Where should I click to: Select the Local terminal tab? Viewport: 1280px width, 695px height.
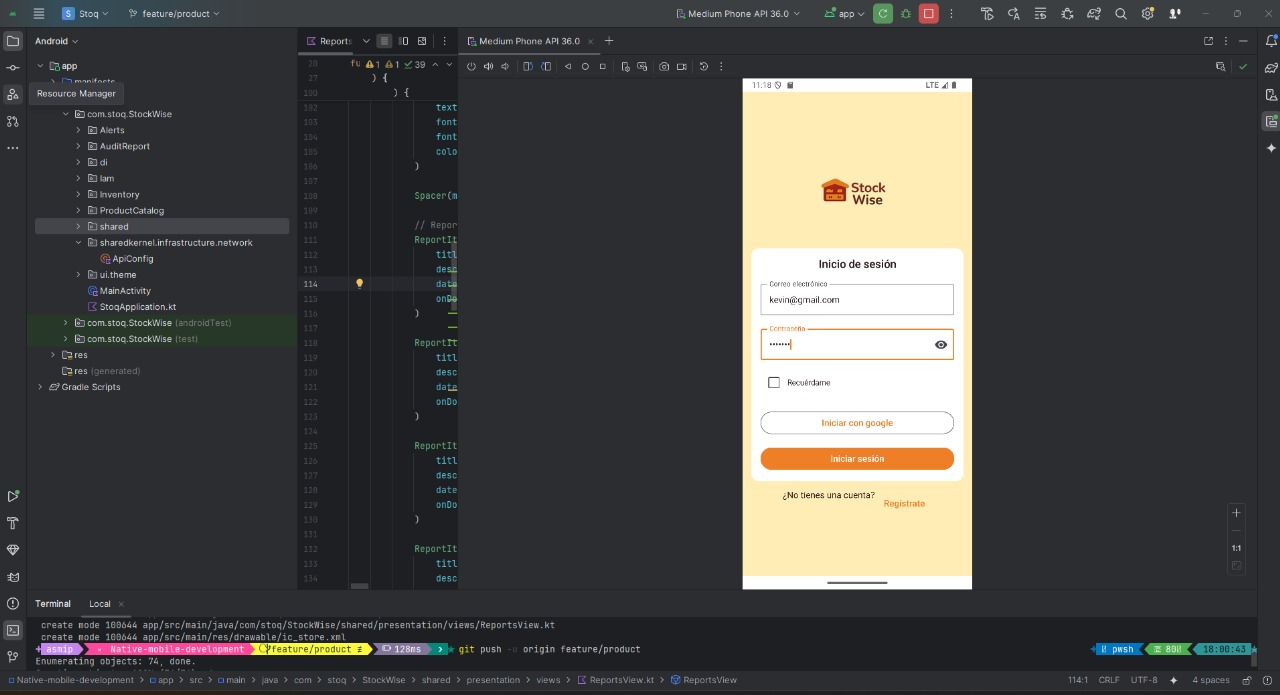(100, 604)
